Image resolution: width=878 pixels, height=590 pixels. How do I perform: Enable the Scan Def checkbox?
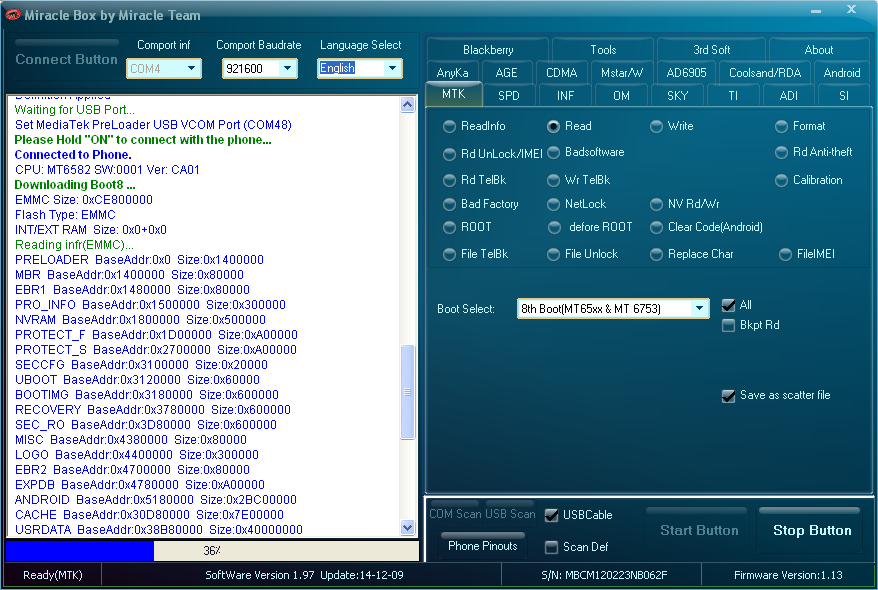[x=551, y=547]
